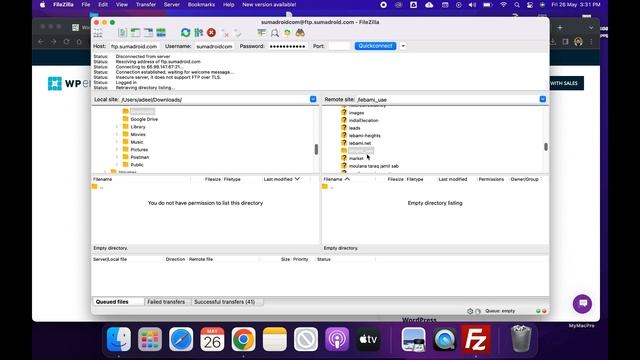Click the Username input field
This screenshot has height=360, width=640.
(214, 47)
